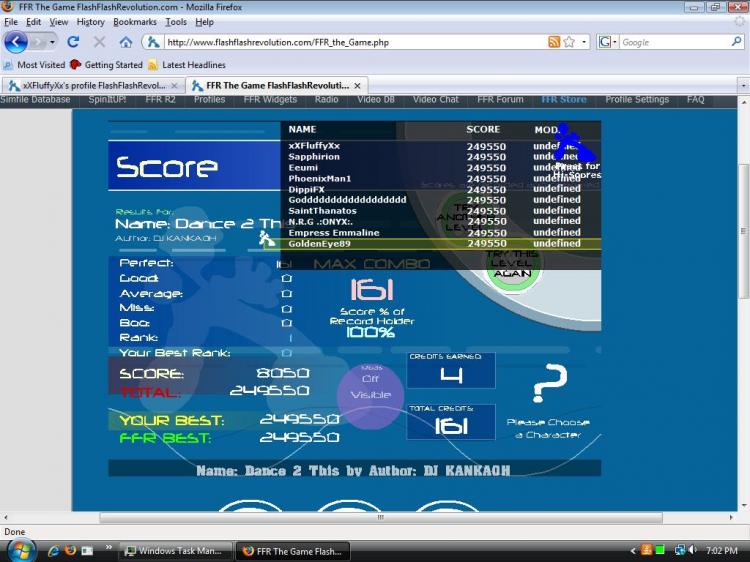Viewport: 750px width, 562px height.
Task: Open the History menu
Action: [90, 22]
